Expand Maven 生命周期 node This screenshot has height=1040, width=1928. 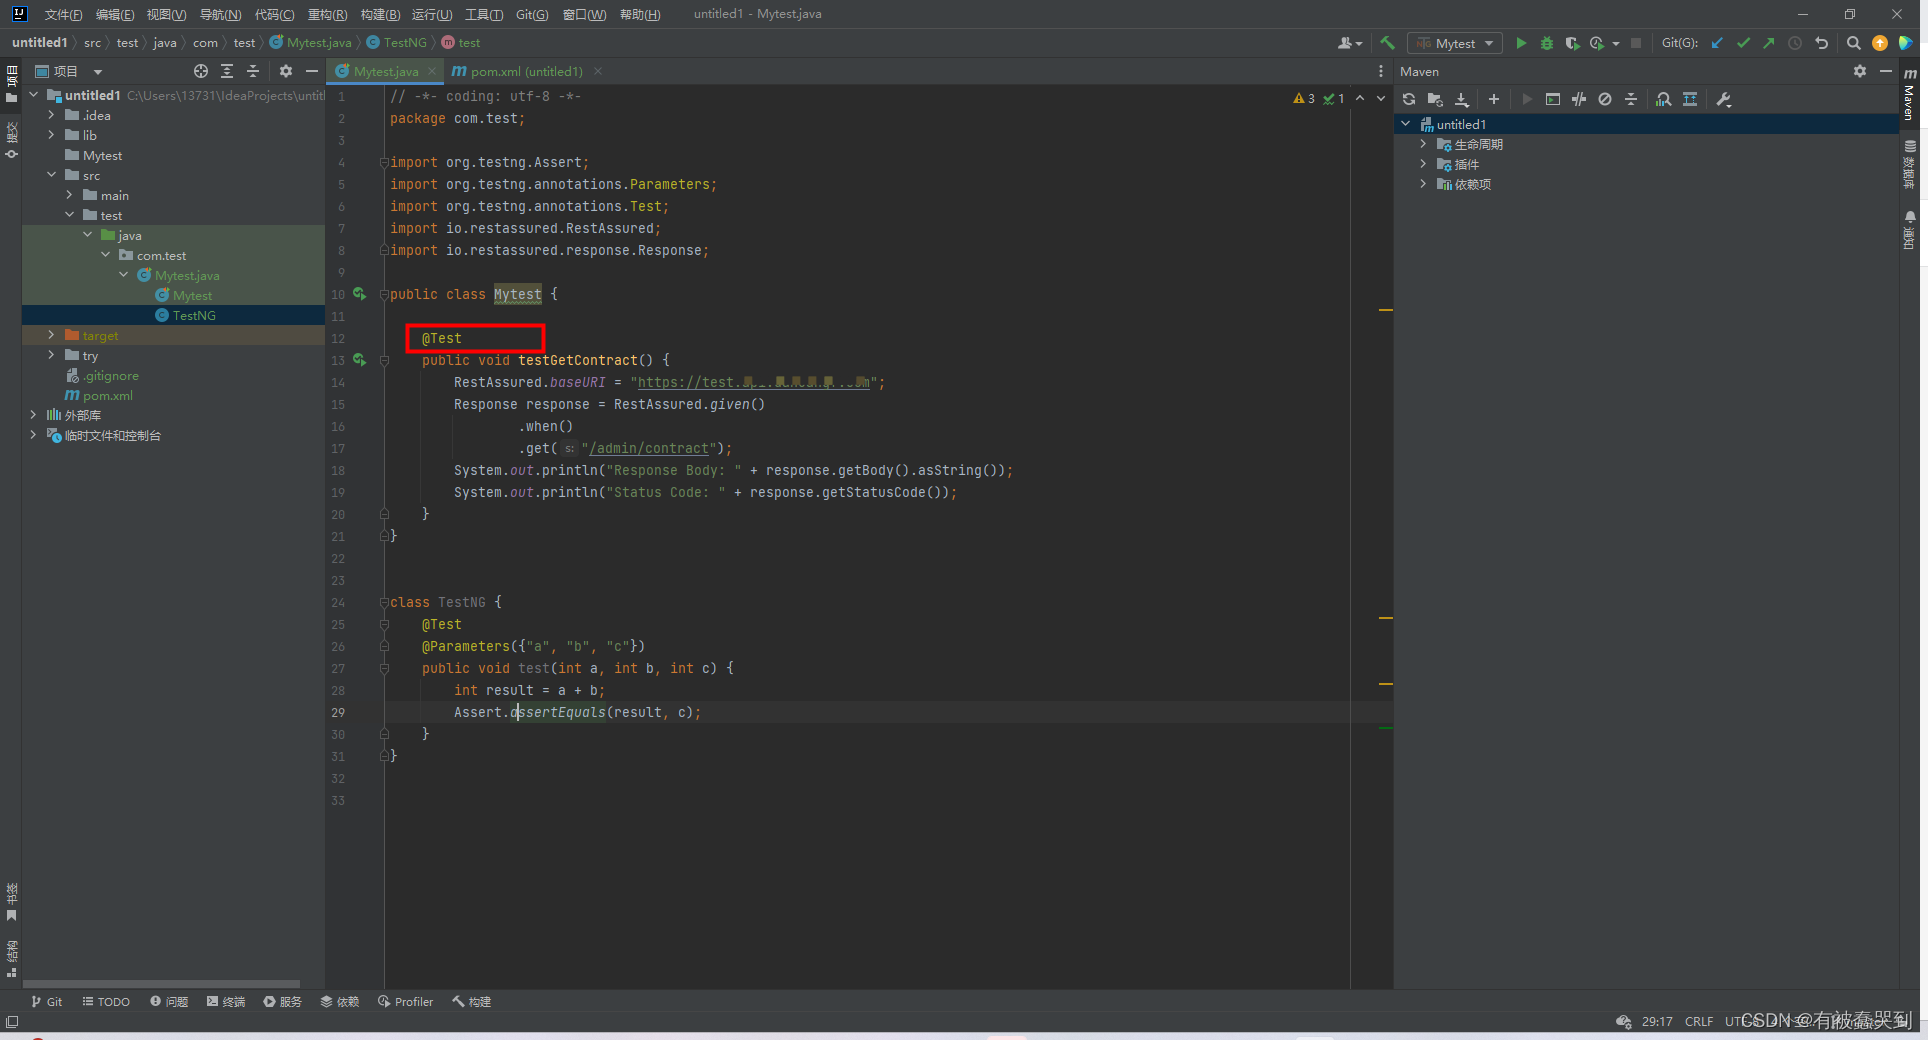click(1423, 144)
